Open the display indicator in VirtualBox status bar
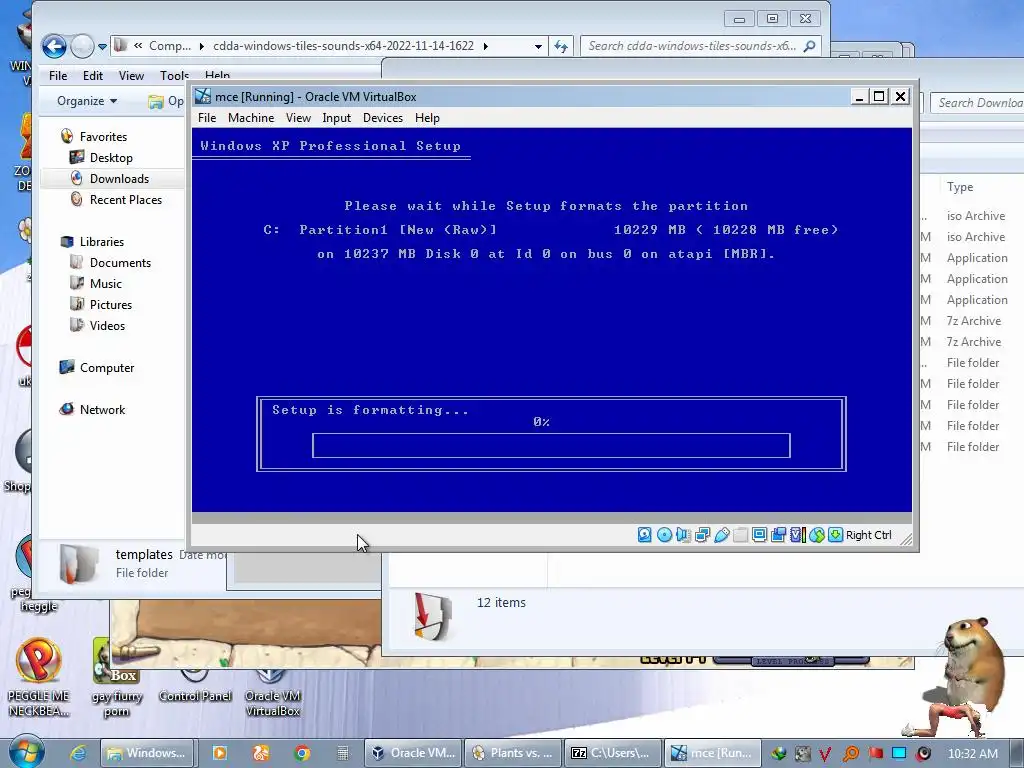 coord(760,535)
